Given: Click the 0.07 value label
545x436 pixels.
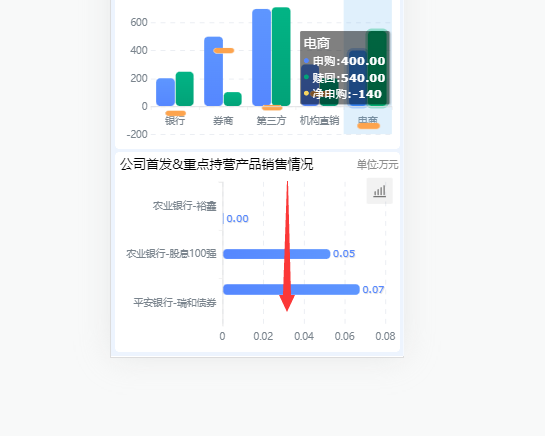Looking at the screenshot, I should (x=373, y=290).
